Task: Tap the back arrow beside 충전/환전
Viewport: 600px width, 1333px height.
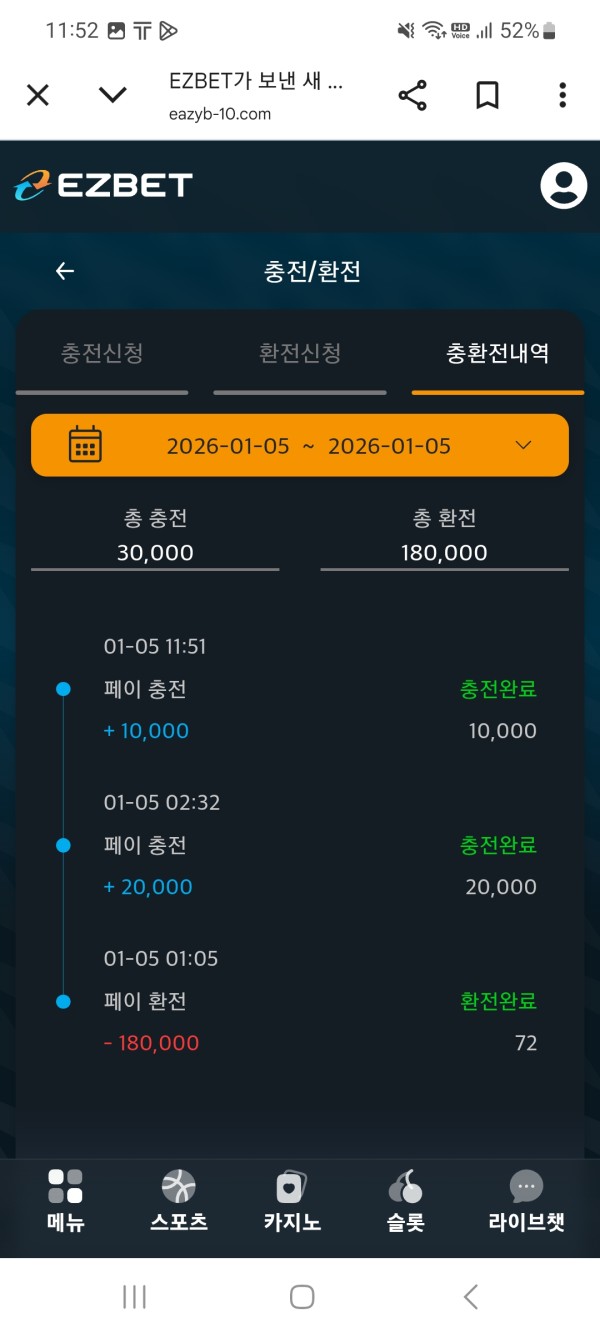Action: (65, 271)
